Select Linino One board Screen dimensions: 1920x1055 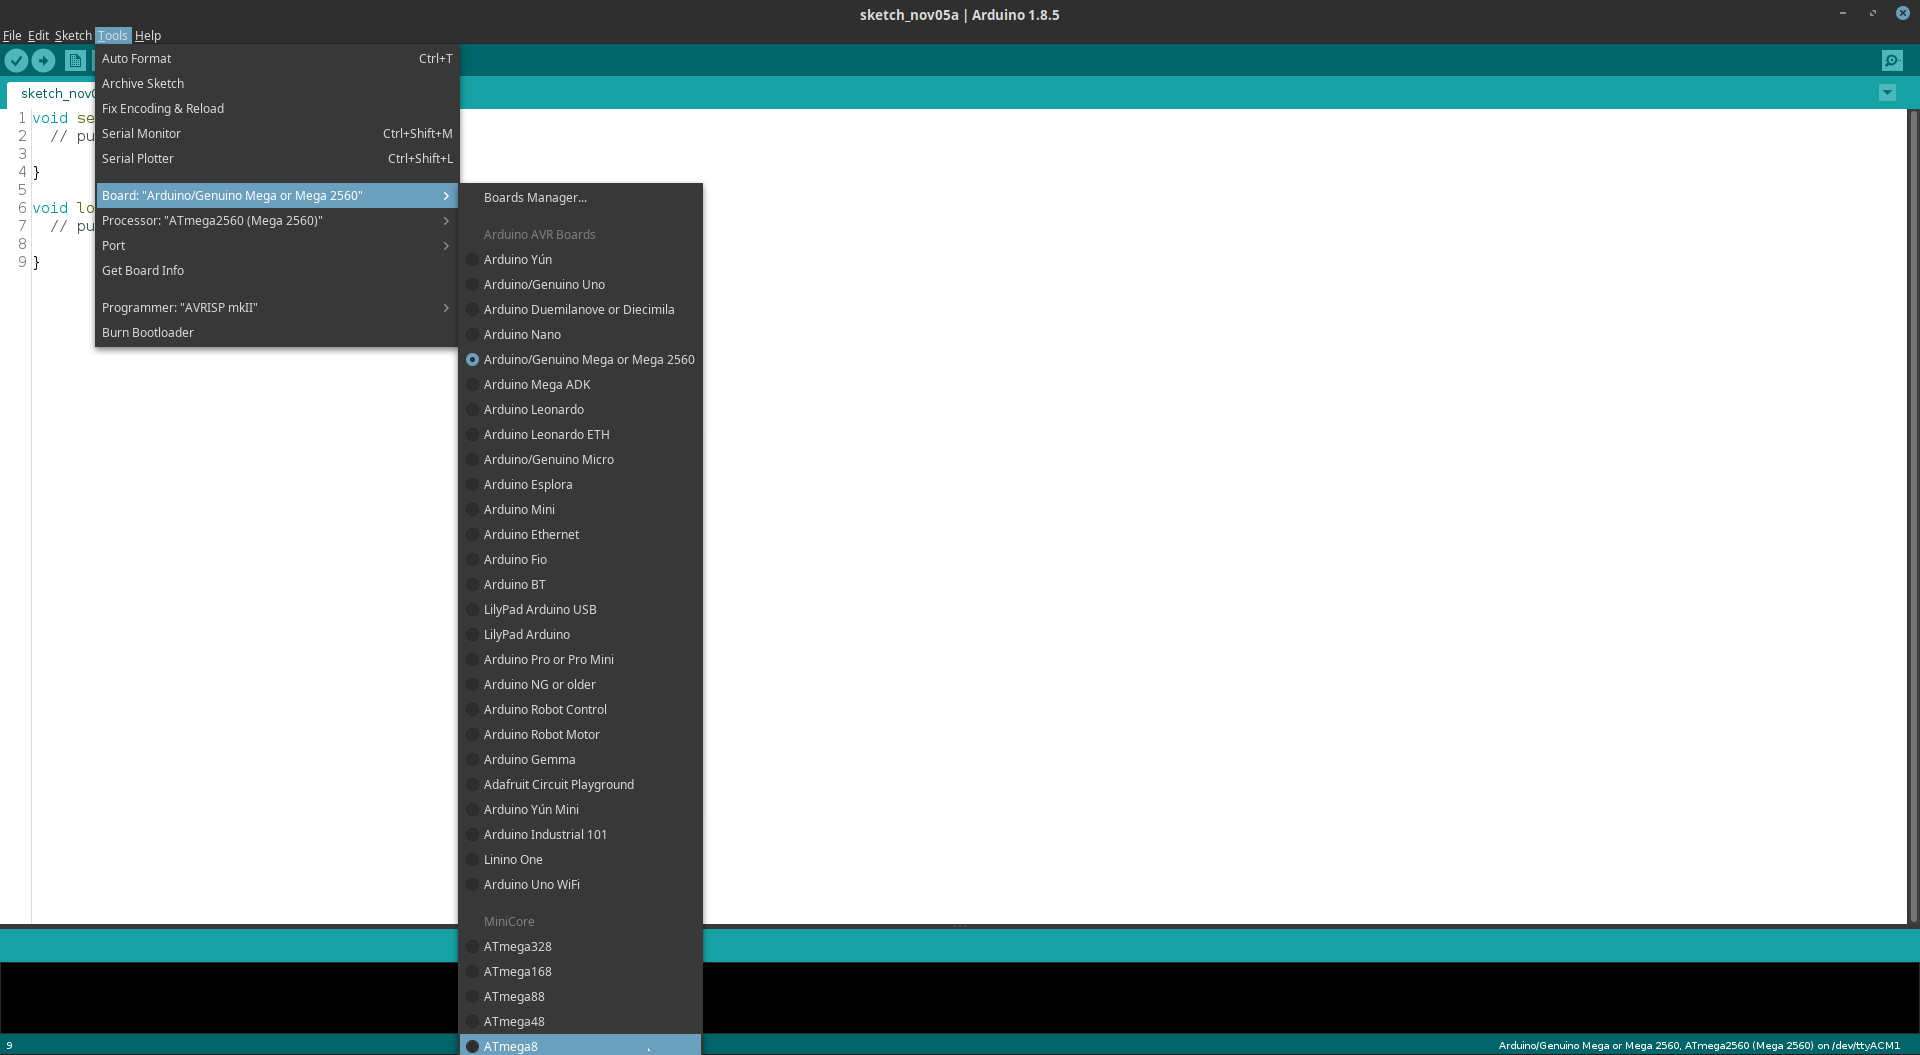pos(581,860)
